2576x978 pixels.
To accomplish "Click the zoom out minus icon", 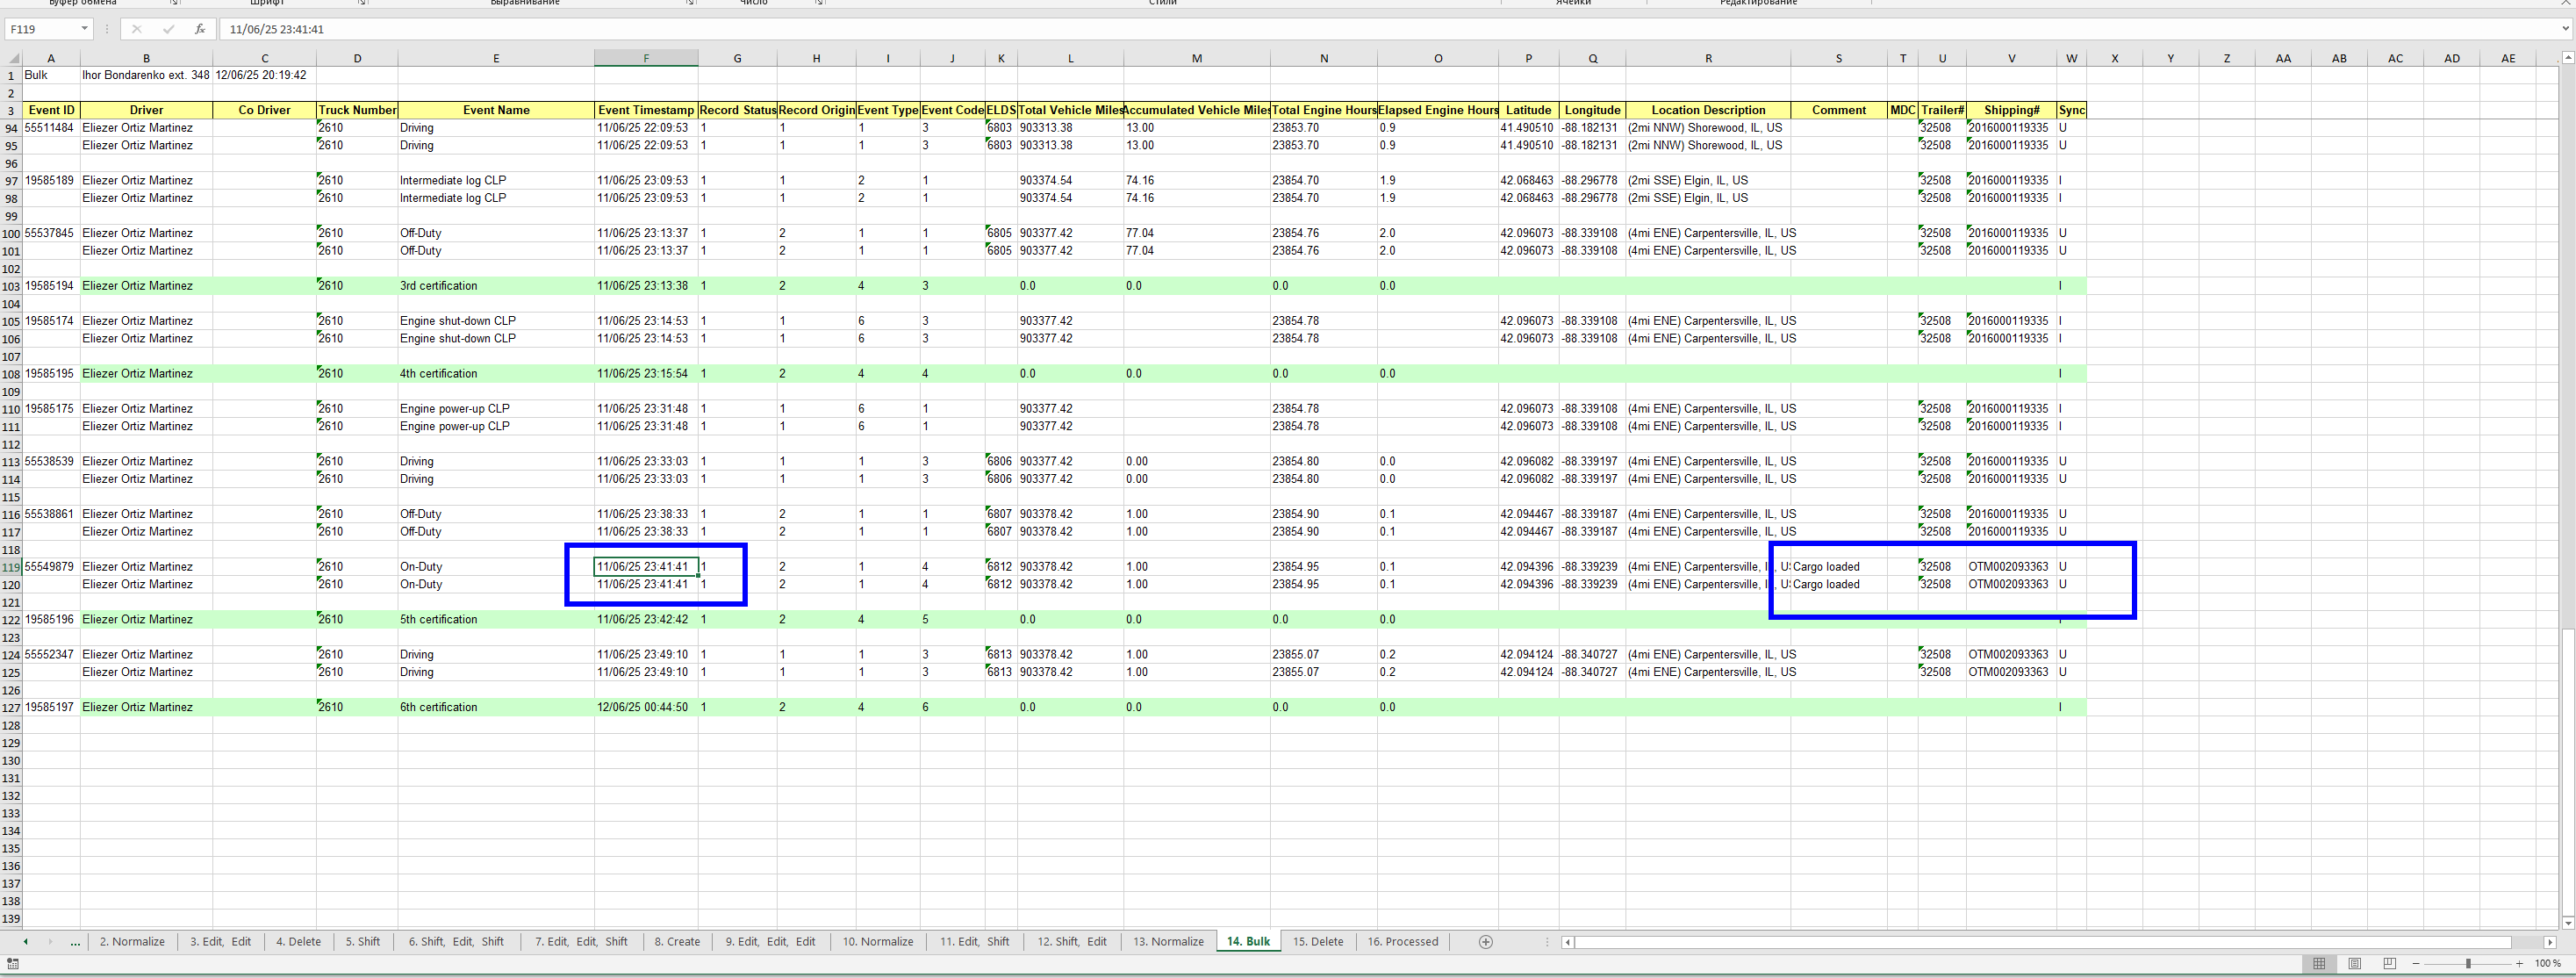I will click(2416, 963).
